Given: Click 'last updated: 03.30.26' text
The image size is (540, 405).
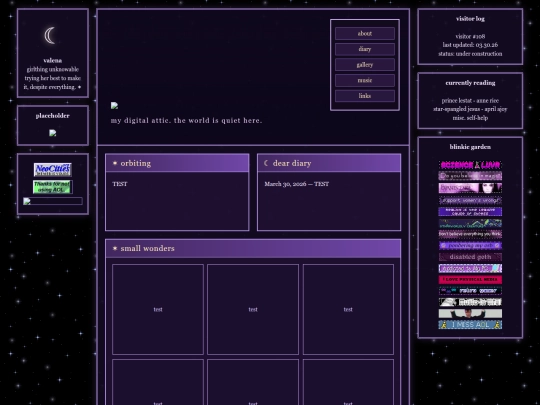Looking at the screenshot, I should click(x=470, y=45).
